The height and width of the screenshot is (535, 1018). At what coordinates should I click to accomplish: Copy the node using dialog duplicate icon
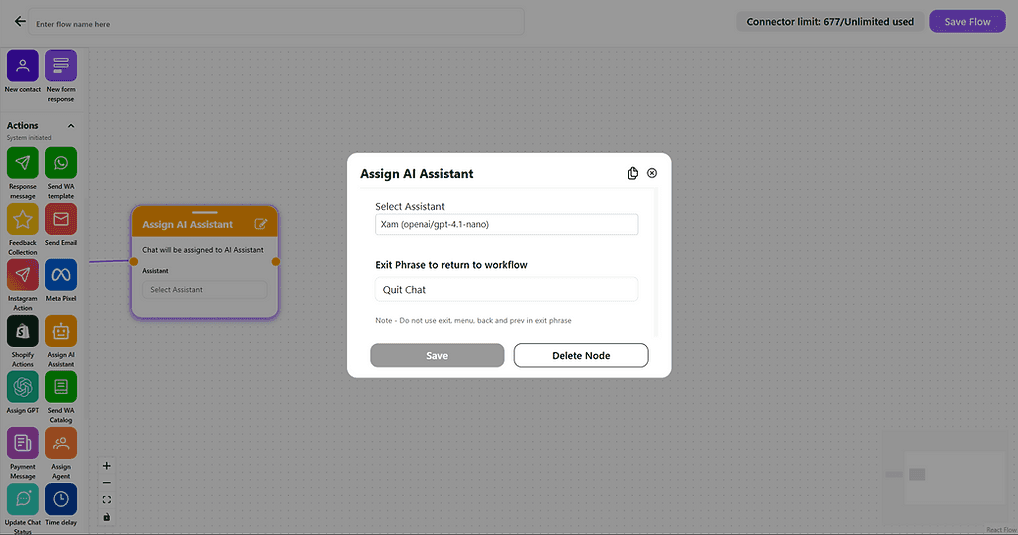[x=632, y=173]
